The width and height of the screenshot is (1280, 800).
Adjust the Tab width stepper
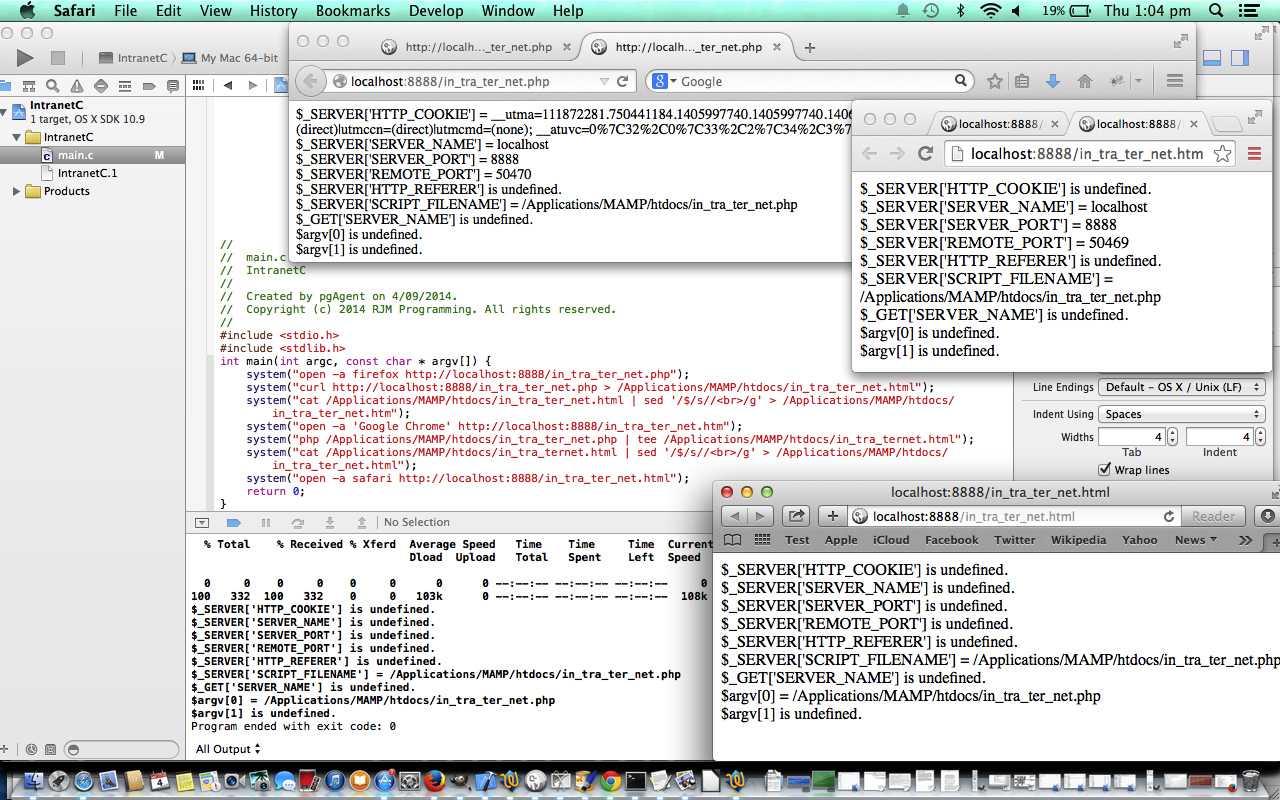click(x=1173, y=437)
